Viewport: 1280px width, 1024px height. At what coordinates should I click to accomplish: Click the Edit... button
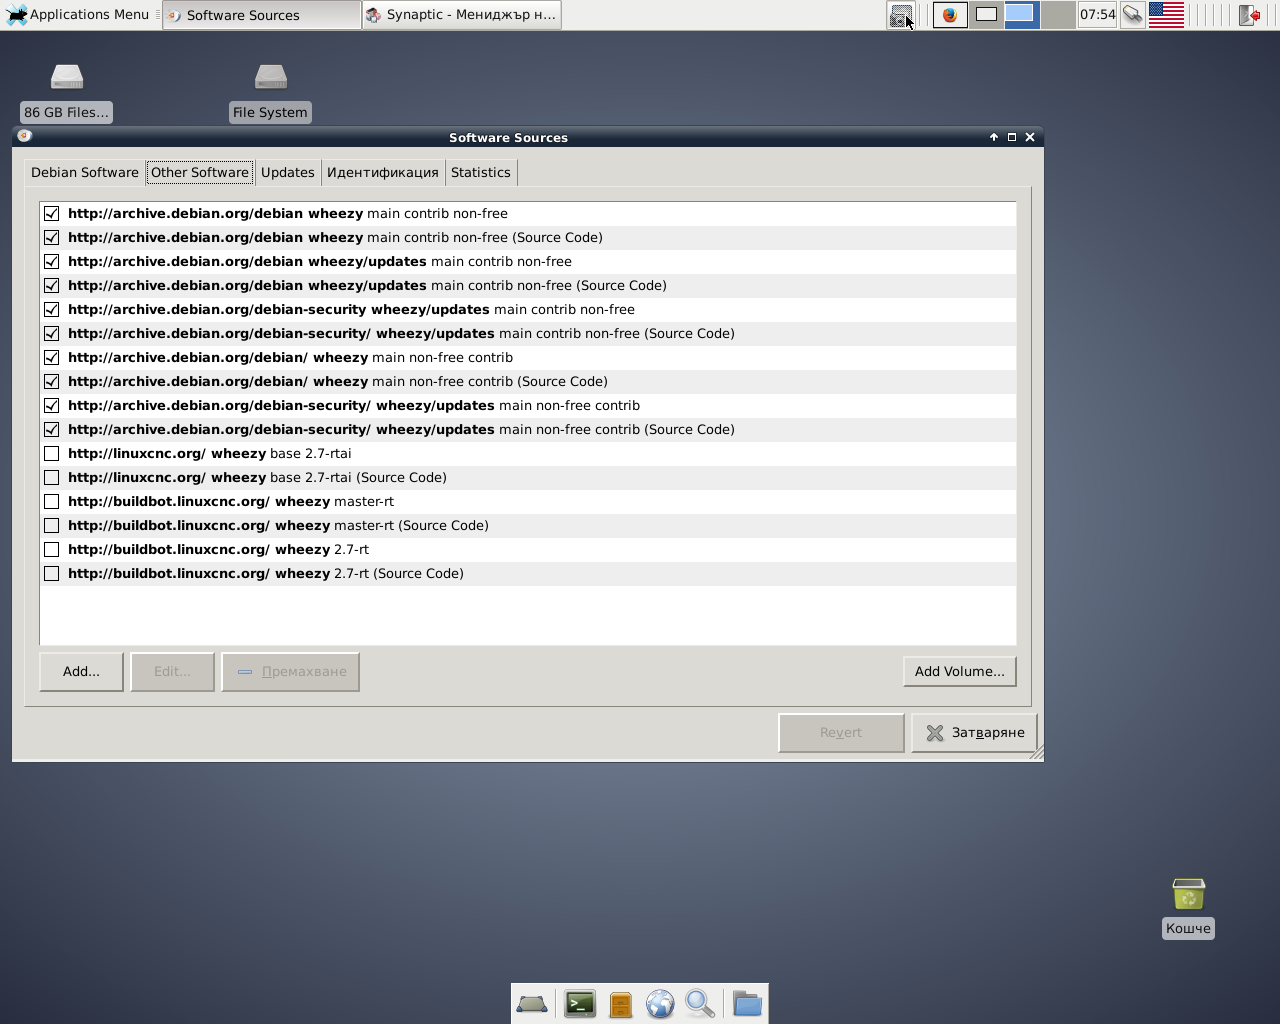point(172,672)
